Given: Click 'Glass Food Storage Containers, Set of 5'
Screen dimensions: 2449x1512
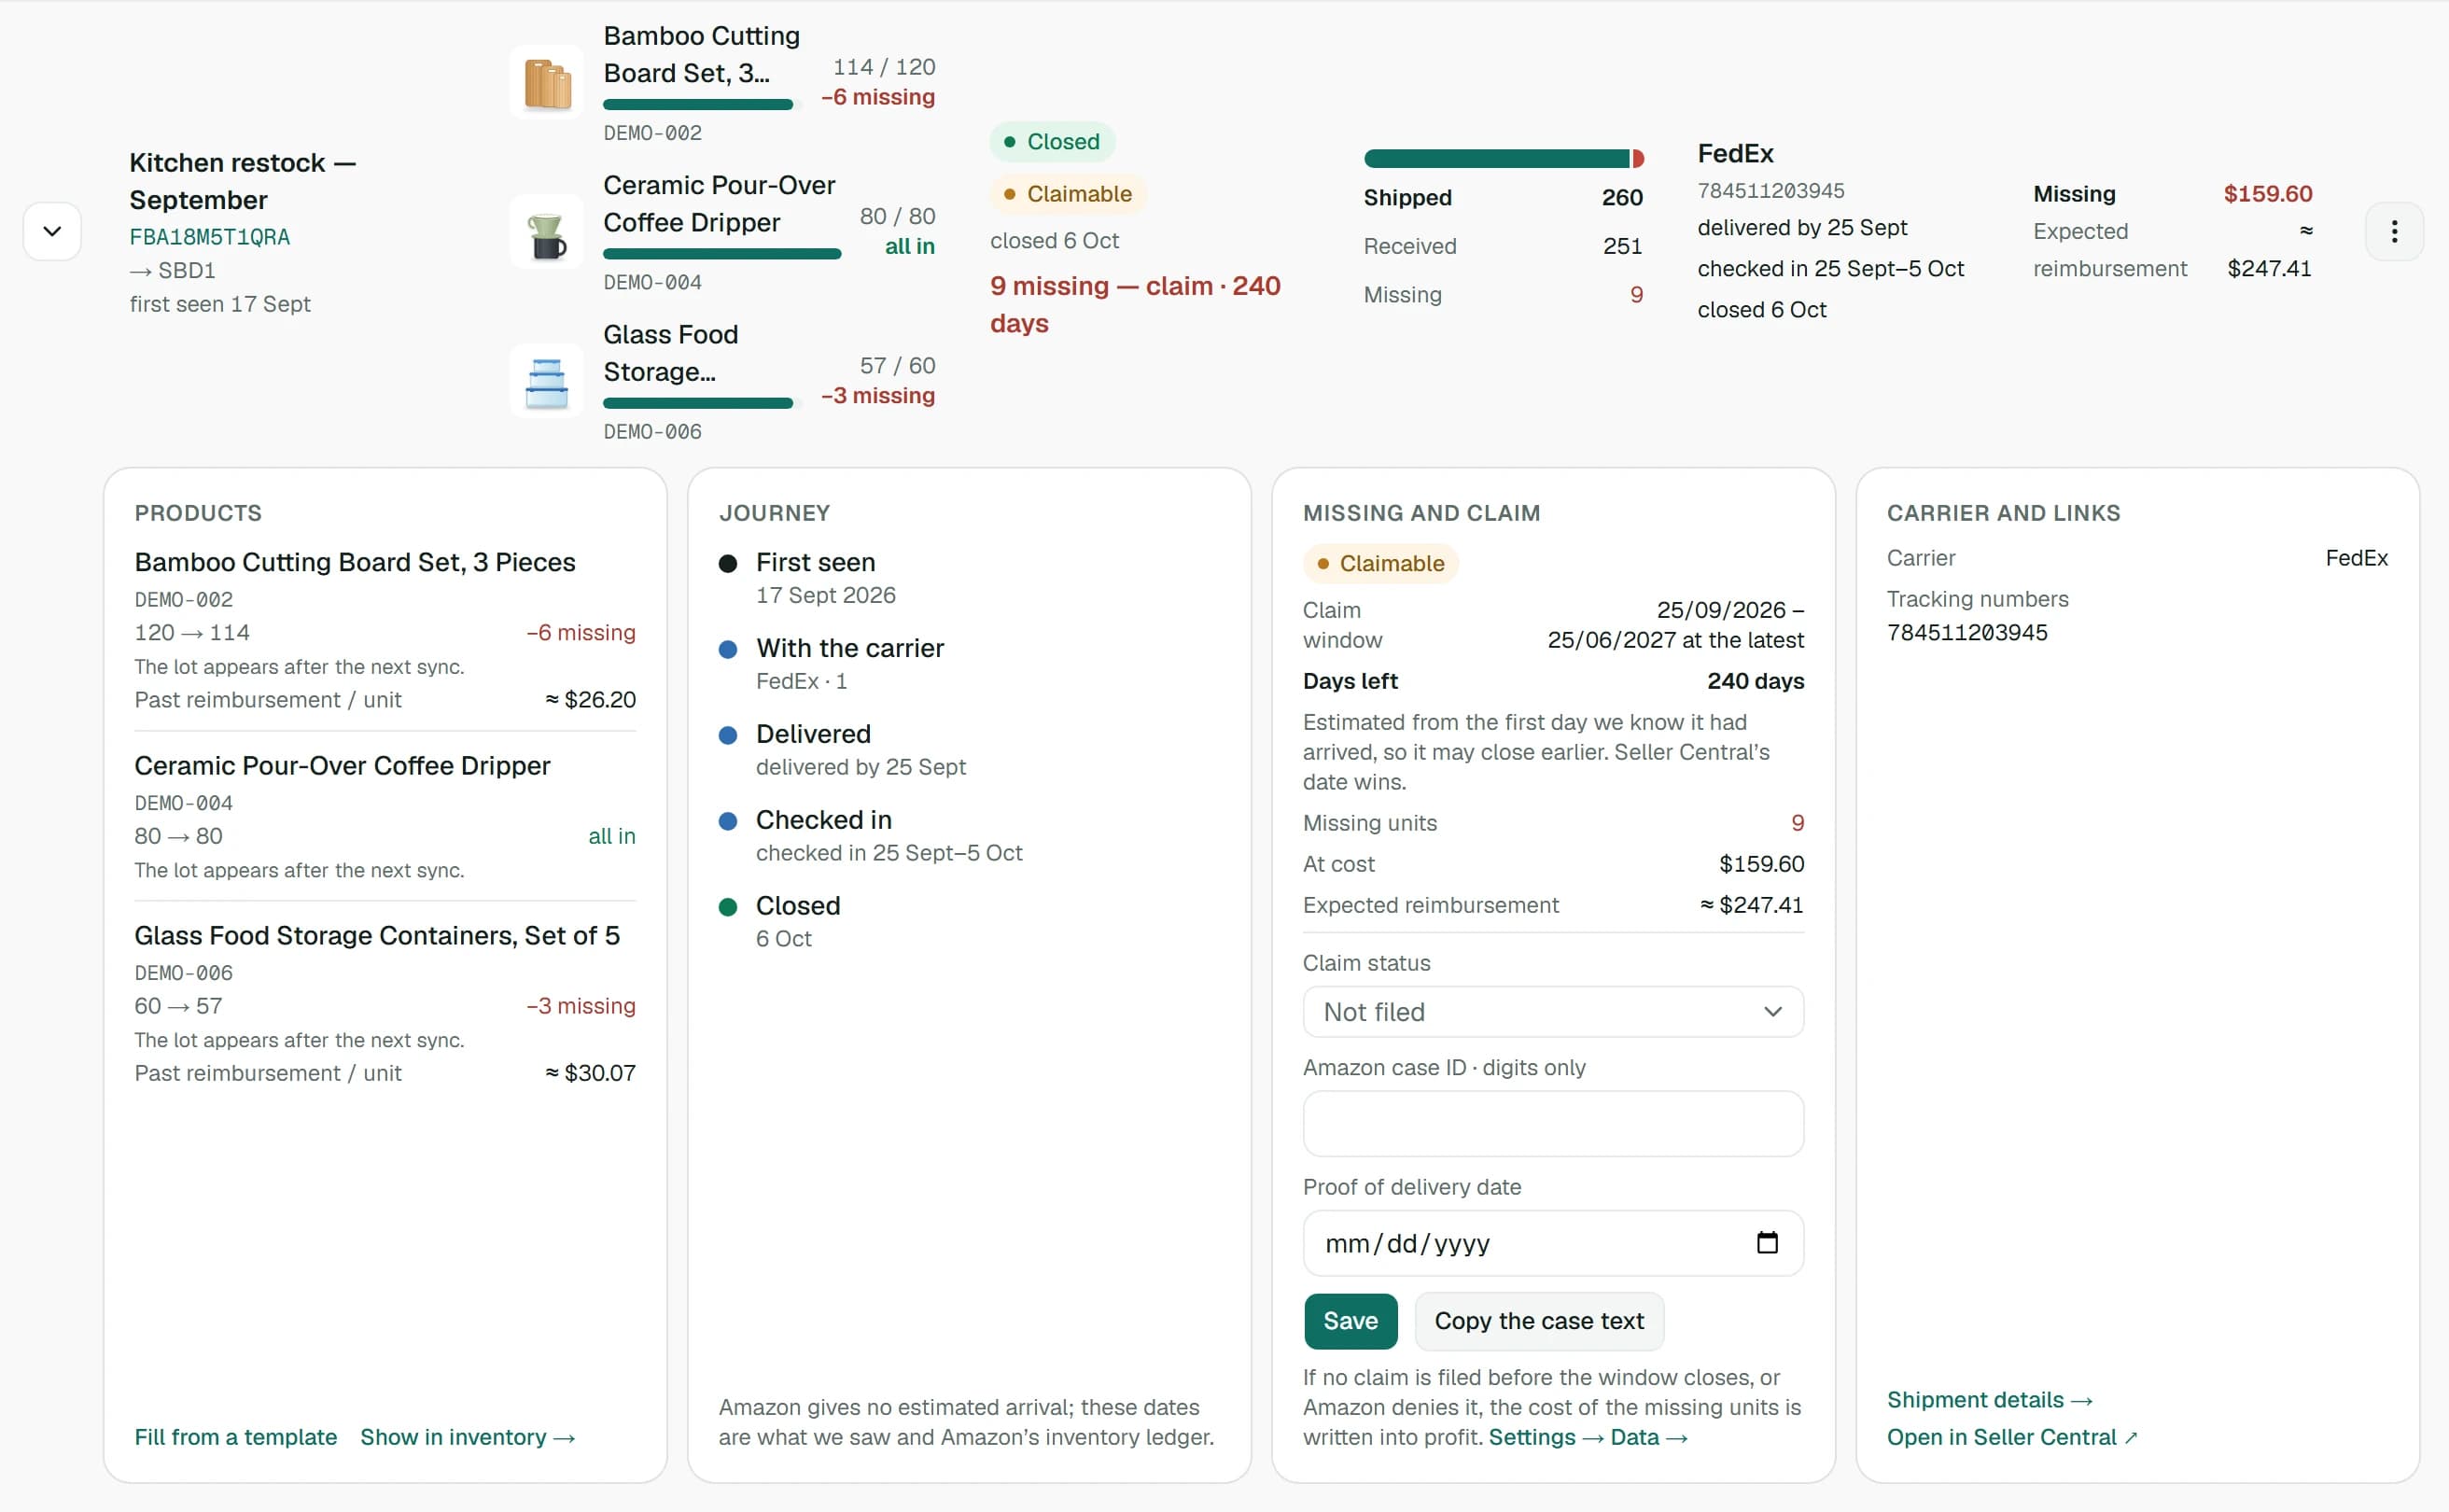Looking at the screenshot, I should [x=377, y=936].
